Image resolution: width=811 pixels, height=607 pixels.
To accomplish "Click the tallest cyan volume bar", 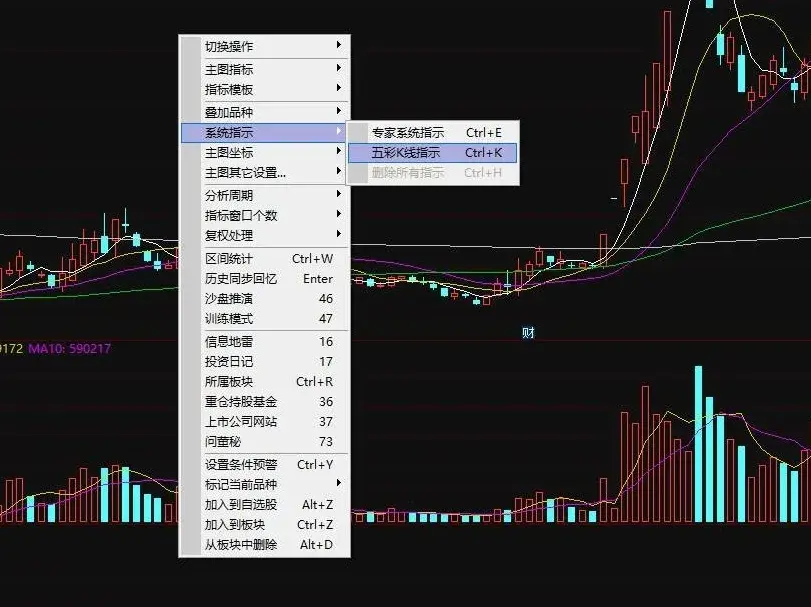I will [x=698, y=444].
